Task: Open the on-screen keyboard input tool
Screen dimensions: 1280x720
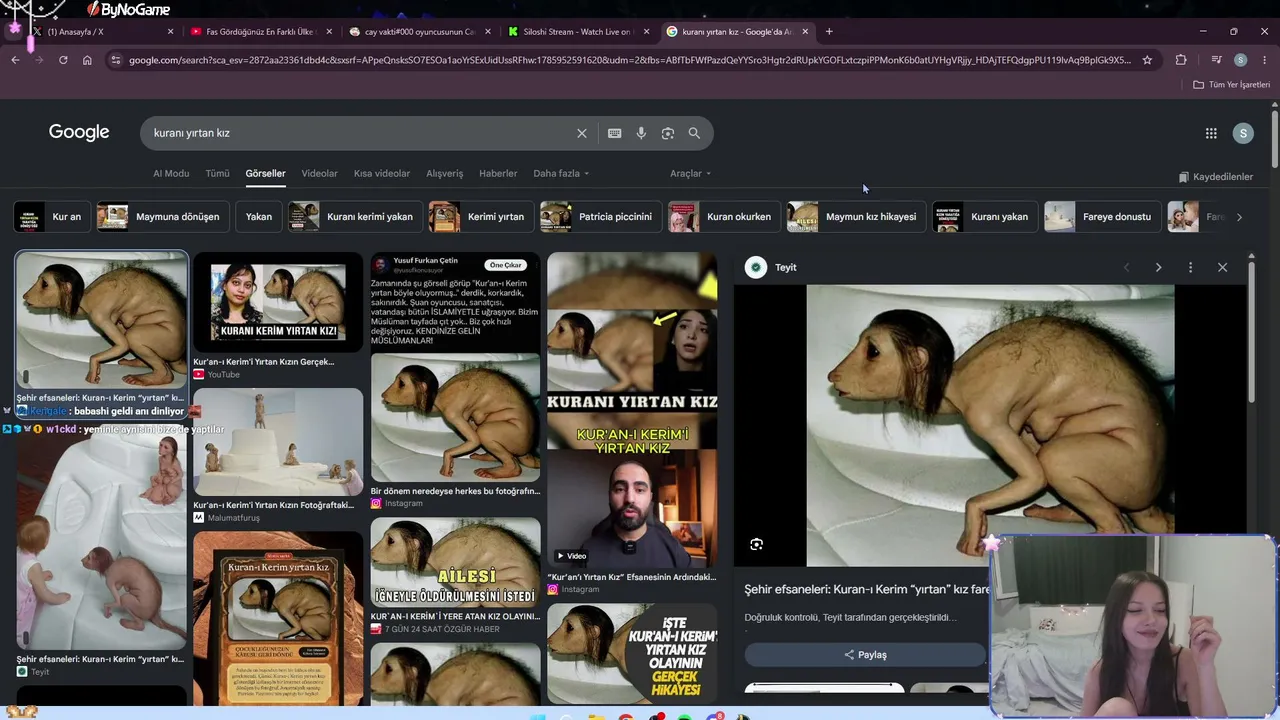Action: click(x=614, y=133)
